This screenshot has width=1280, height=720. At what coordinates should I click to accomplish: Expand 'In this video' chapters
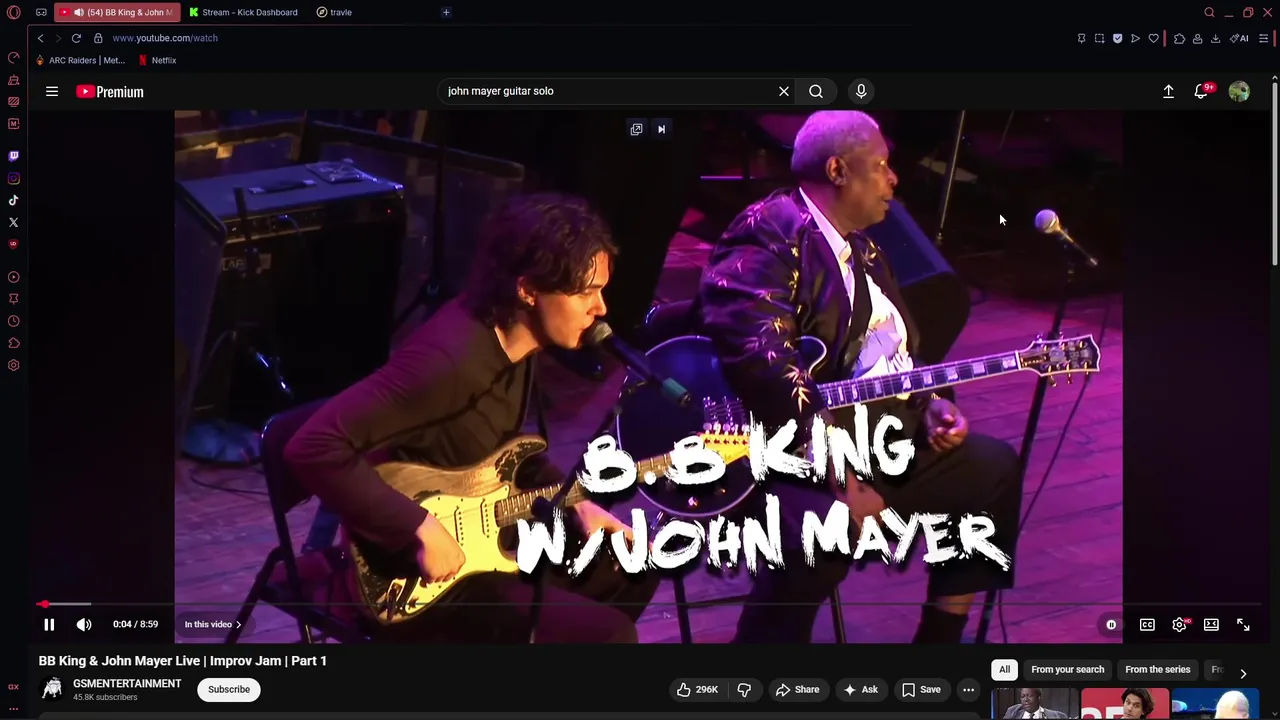click(213, 624)
